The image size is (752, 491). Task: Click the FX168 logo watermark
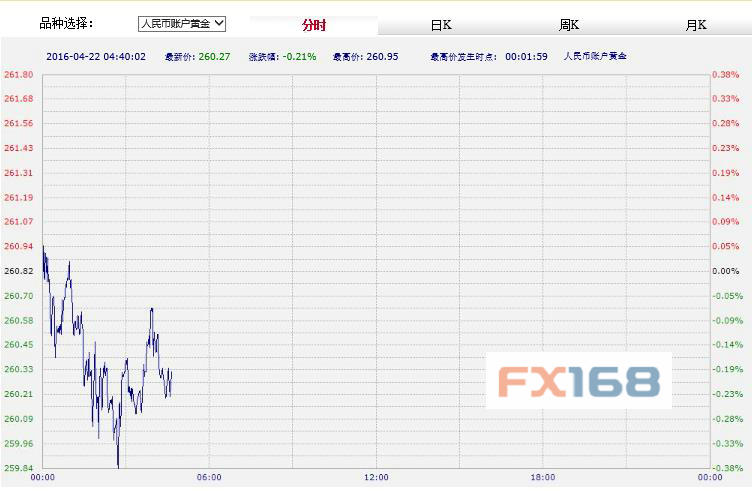click(x=579, y=380)
